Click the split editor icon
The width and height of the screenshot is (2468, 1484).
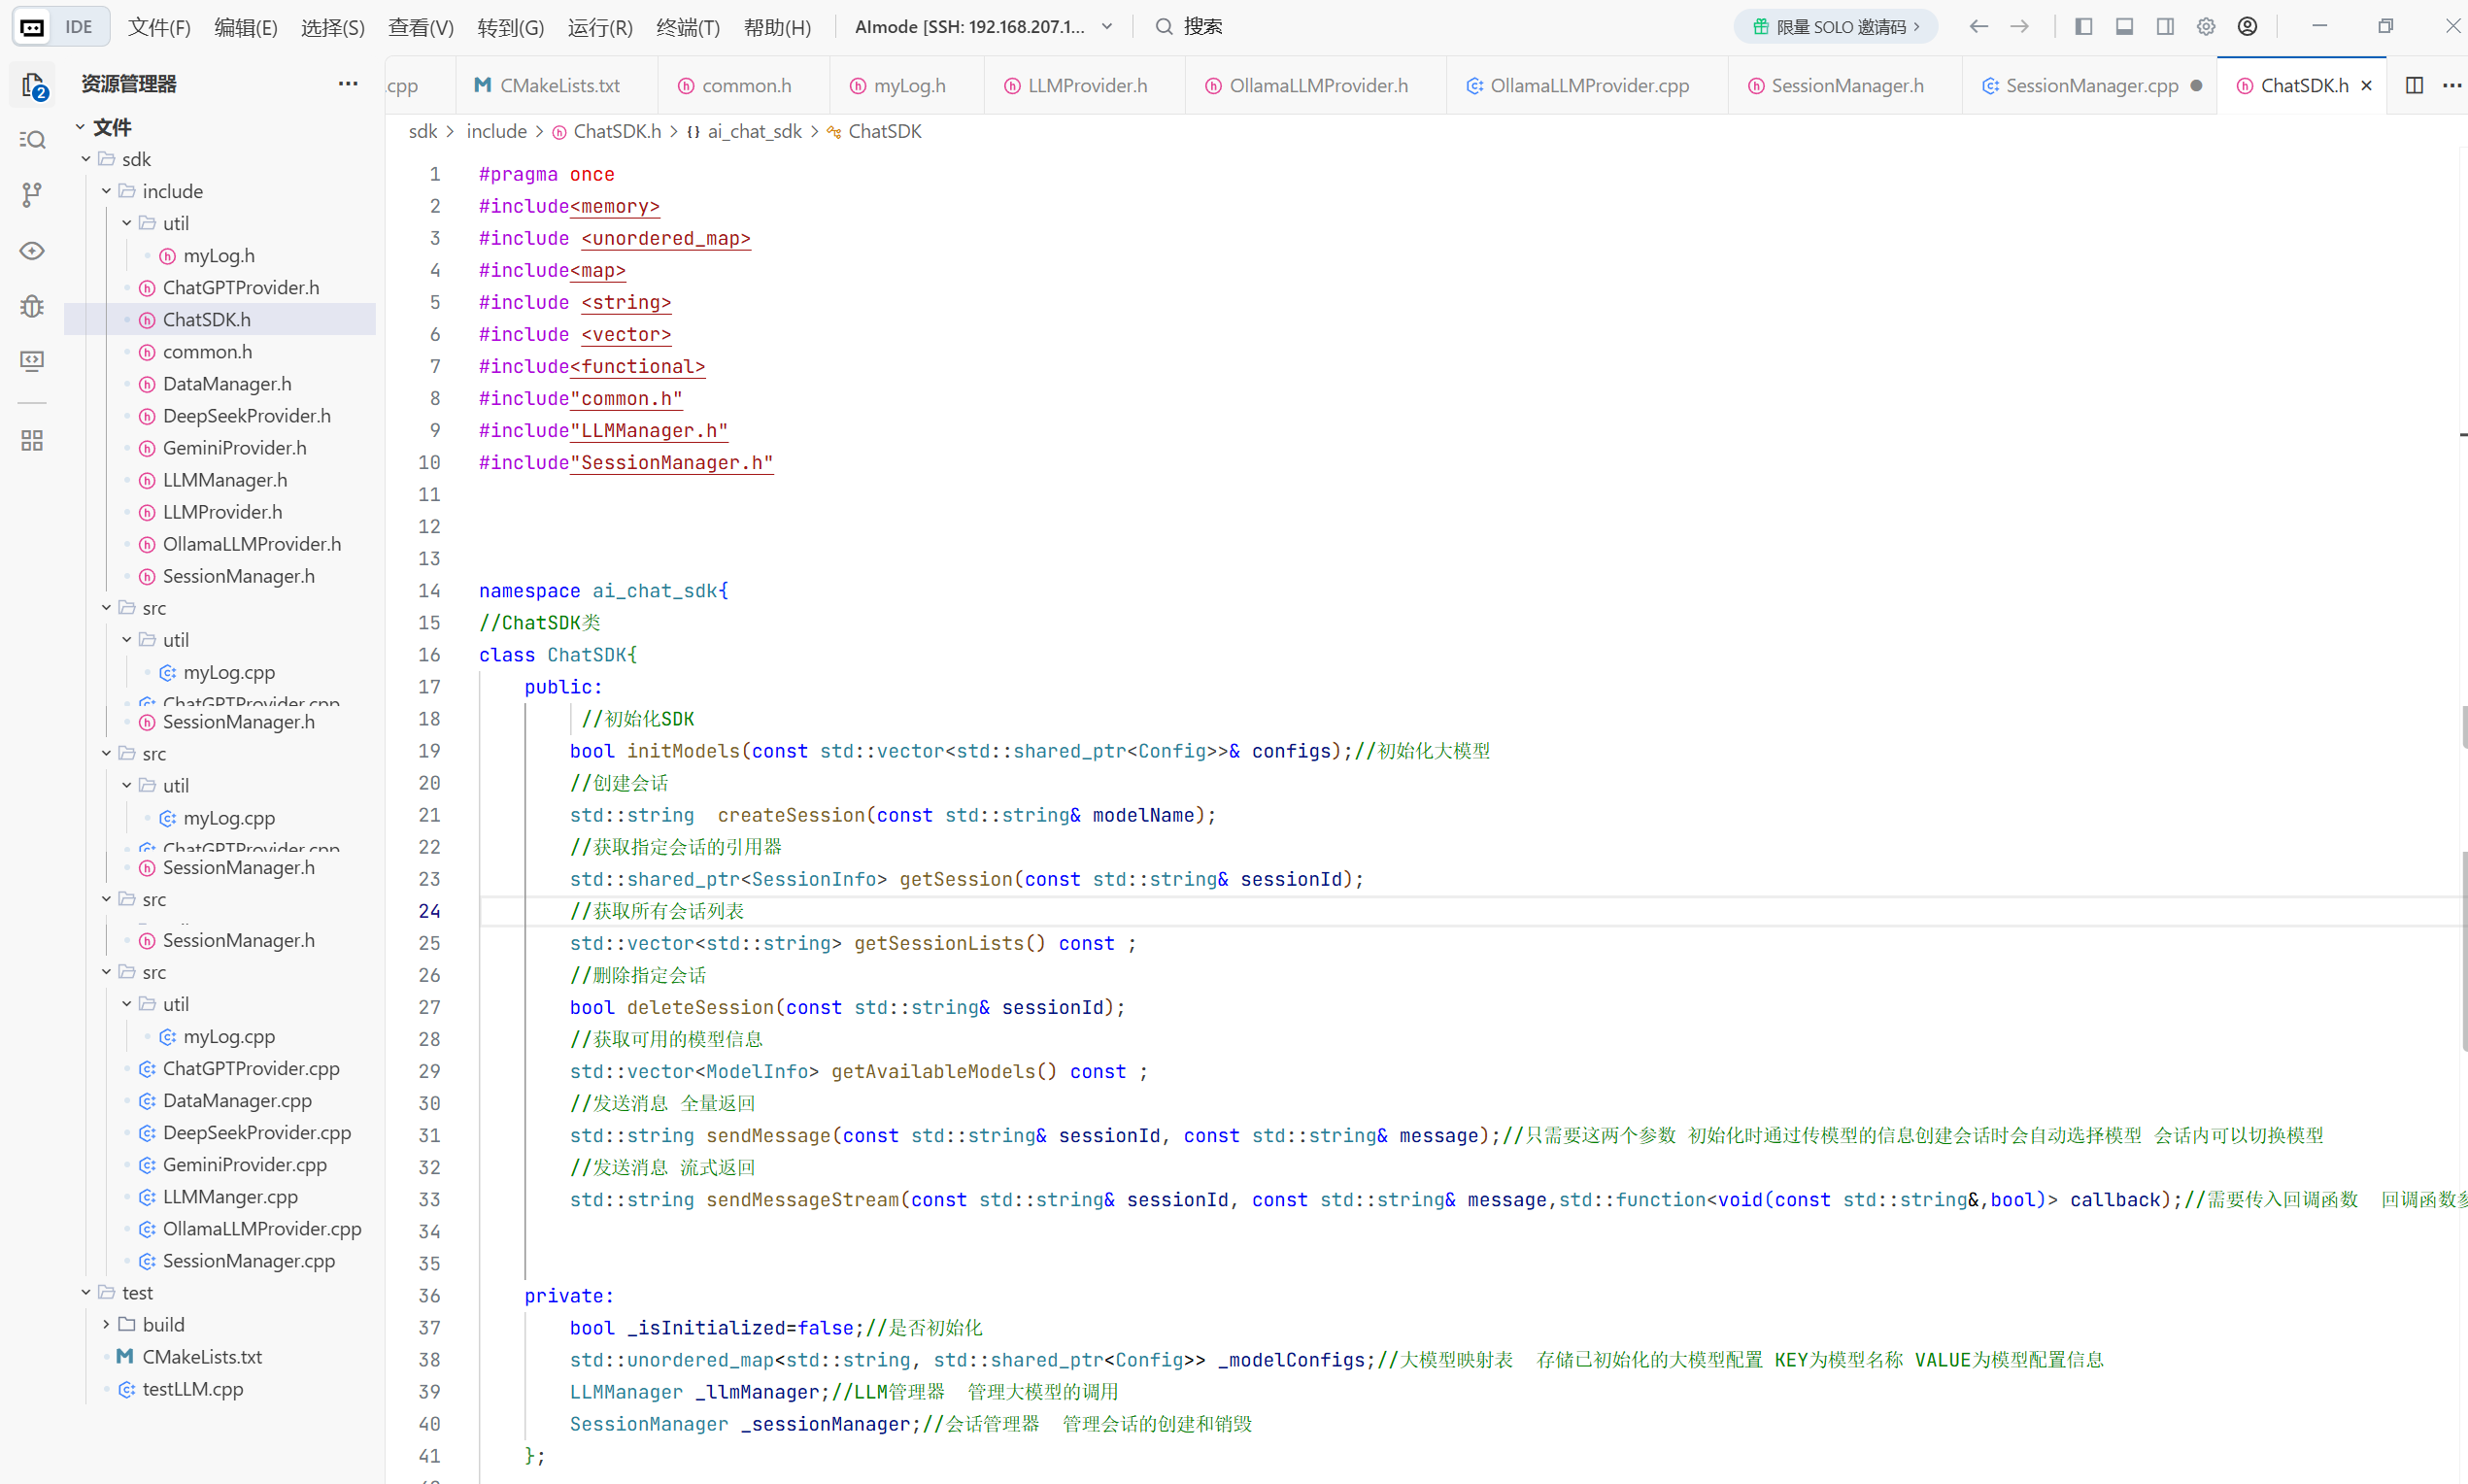click(x=2414, y=86)
